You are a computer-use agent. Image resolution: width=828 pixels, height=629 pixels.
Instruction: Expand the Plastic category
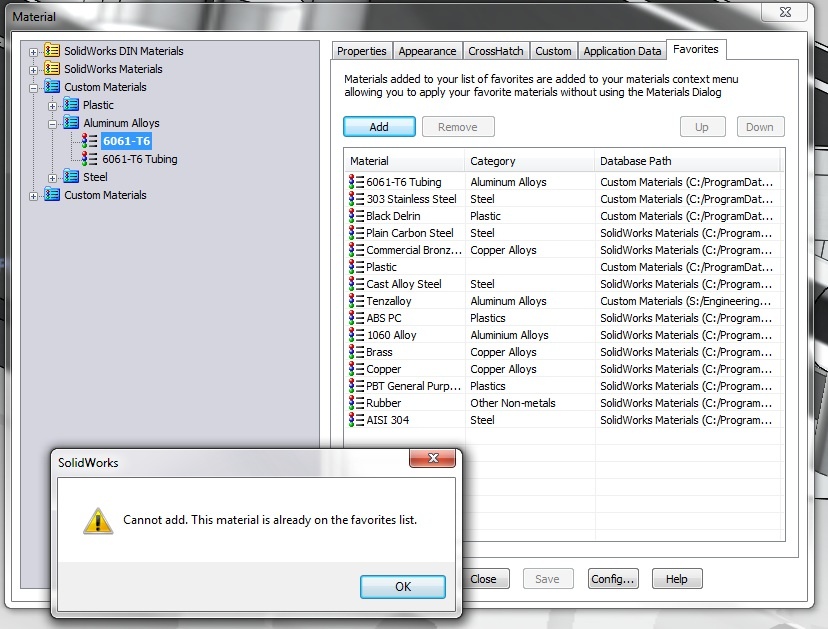[x=52, y=106]
